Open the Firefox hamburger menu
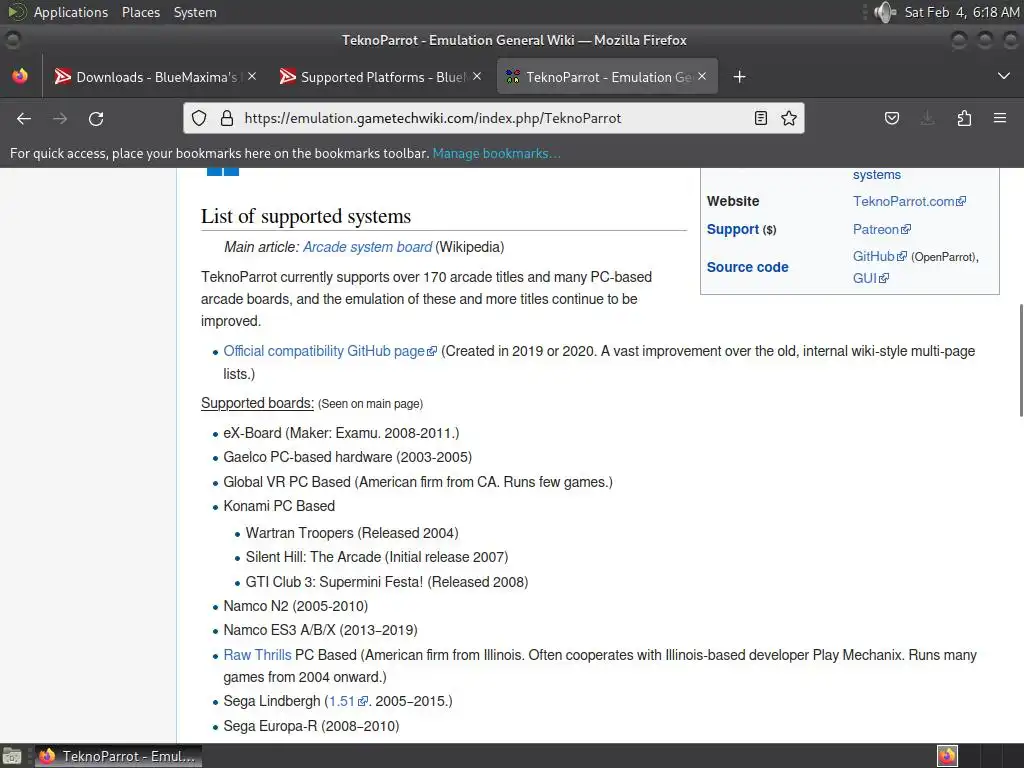The width and height of the screenshot is (1024, 768). click(x=1000, y=118)
